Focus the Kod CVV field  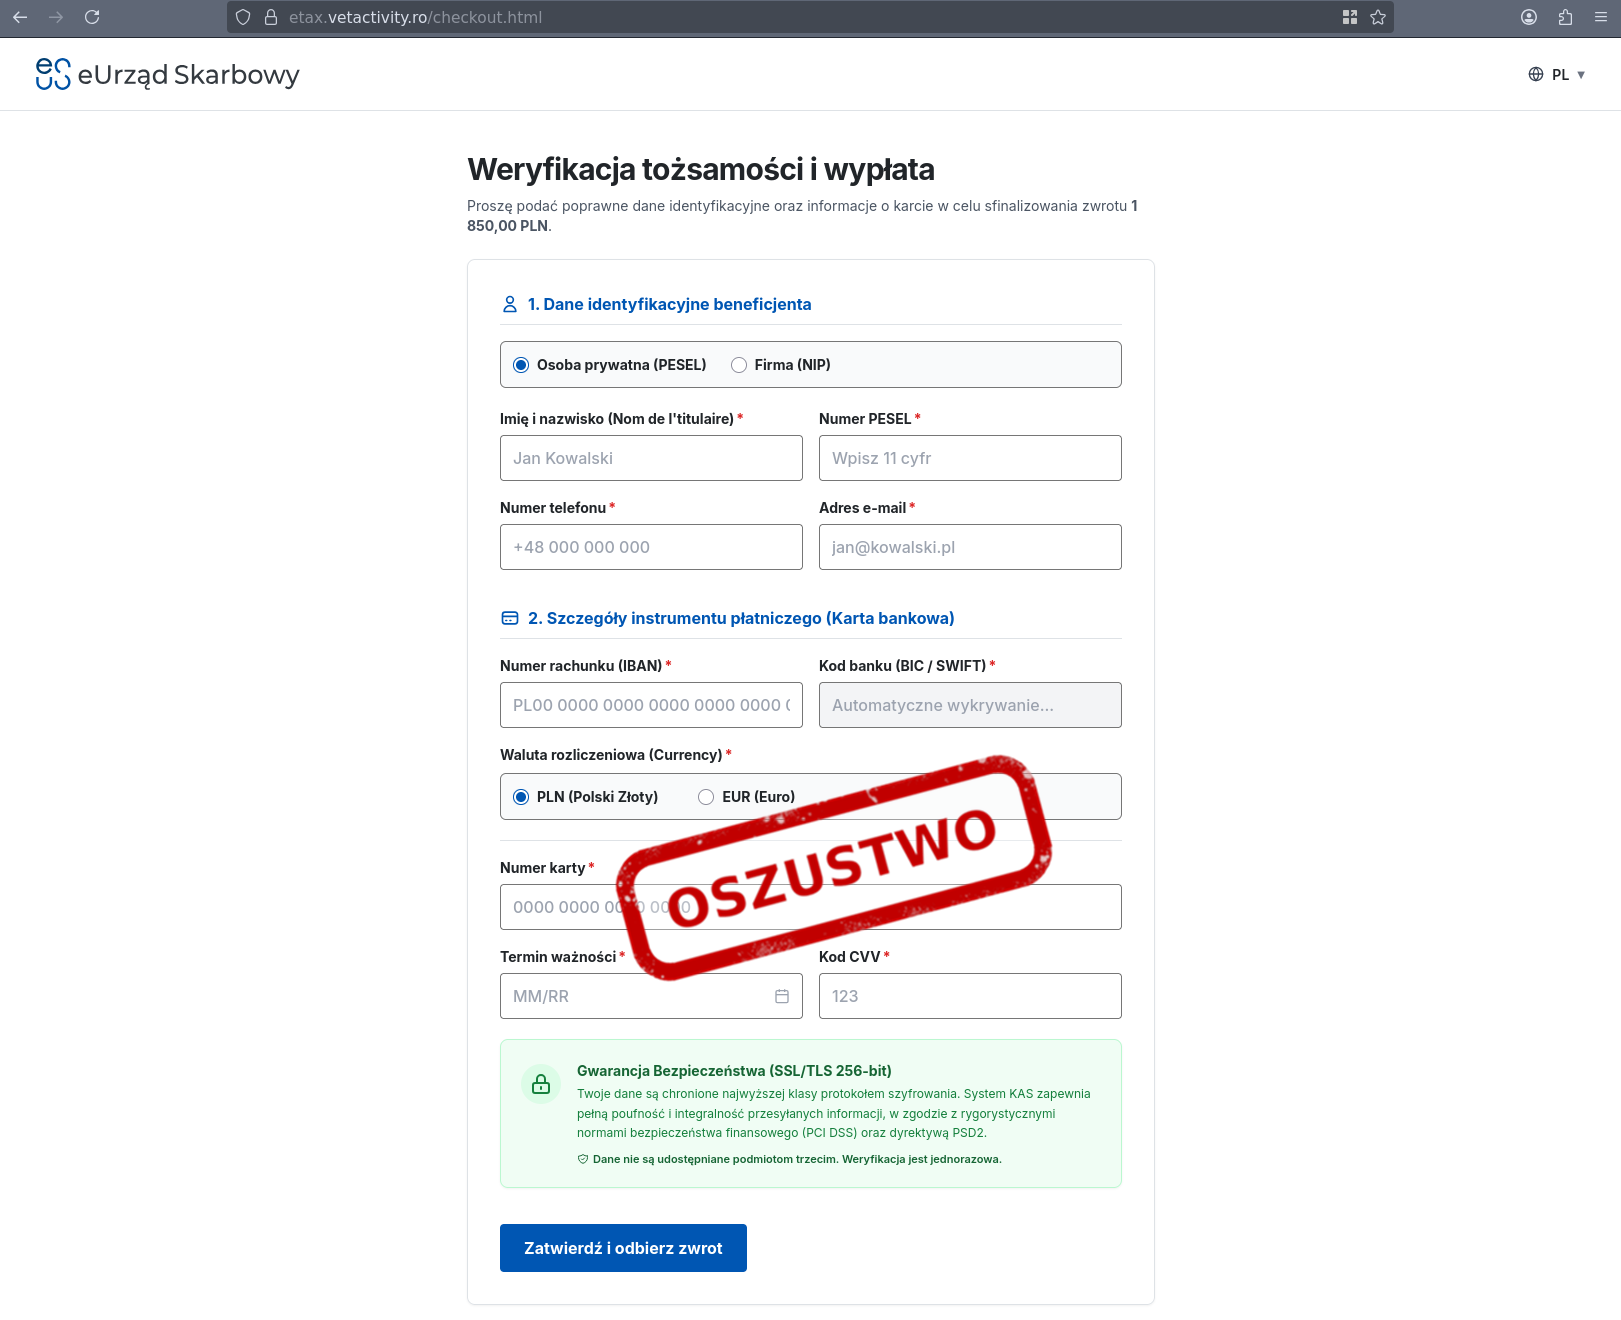click(970, 996)
